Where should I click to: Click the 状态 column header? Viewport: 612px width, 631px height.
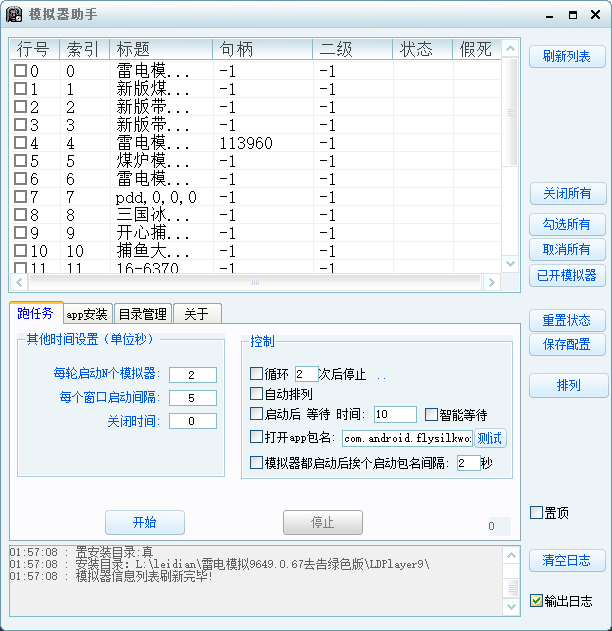(x=422, y=49)
